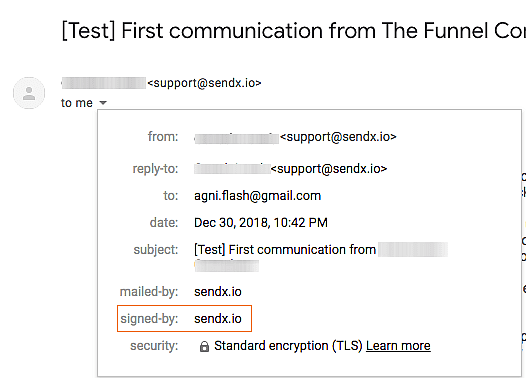Click the mailed-by label
Image resolution: width=526 pixels, height=378 pixels.
149,292
